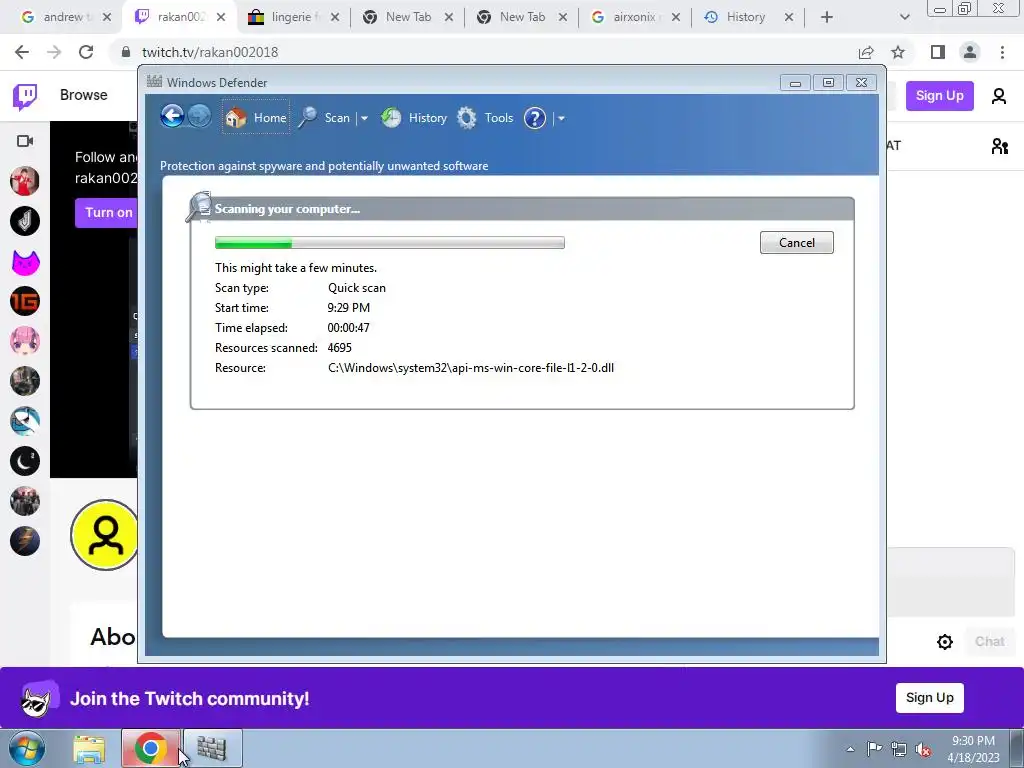Open Twitch user account icon
The height and width of the screenshot is (768, 1024).
coord(999,96)
